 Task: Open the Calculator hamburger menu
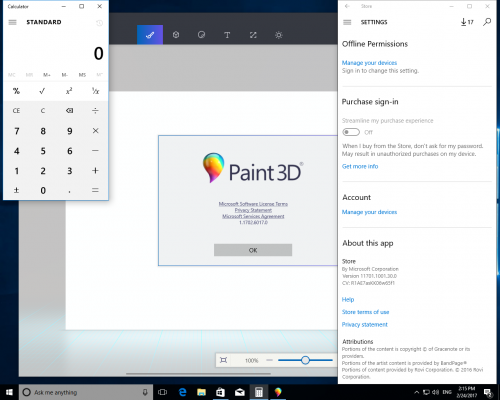(12, 22)
